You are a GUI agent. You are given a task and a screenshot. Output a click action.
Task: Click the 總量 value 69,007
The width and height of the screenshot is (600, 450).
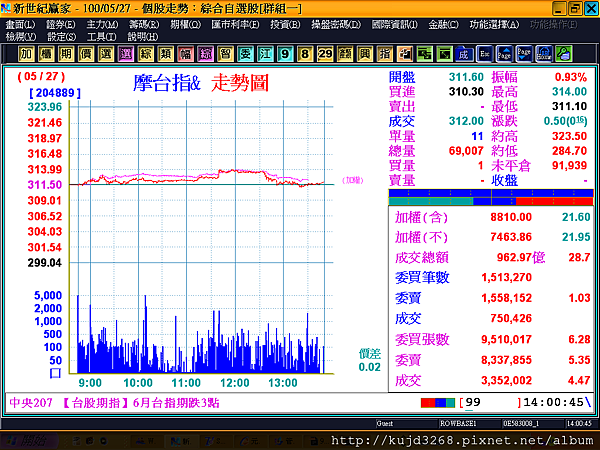(x=466, y=151)
